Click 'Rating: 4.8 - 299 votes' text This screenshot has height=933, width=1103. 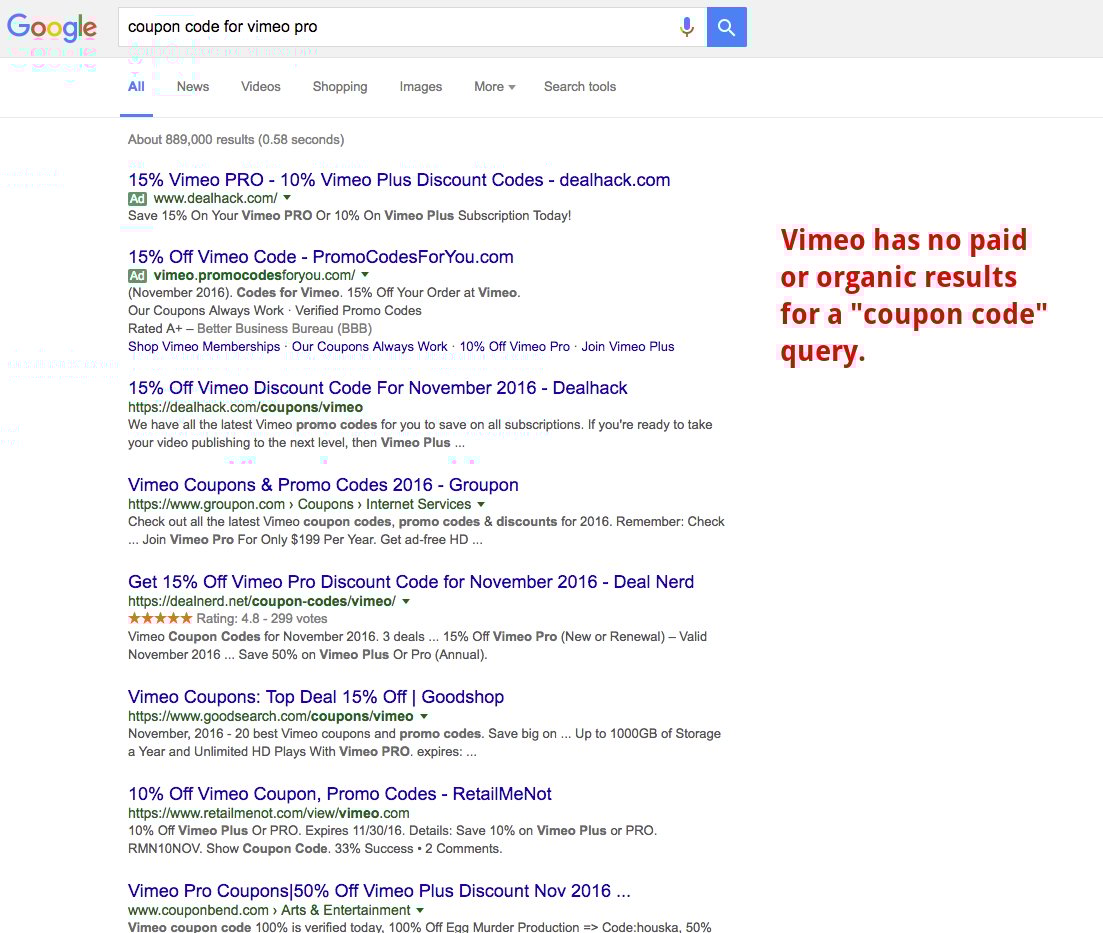pyautogui.click(x=262, y=618)
